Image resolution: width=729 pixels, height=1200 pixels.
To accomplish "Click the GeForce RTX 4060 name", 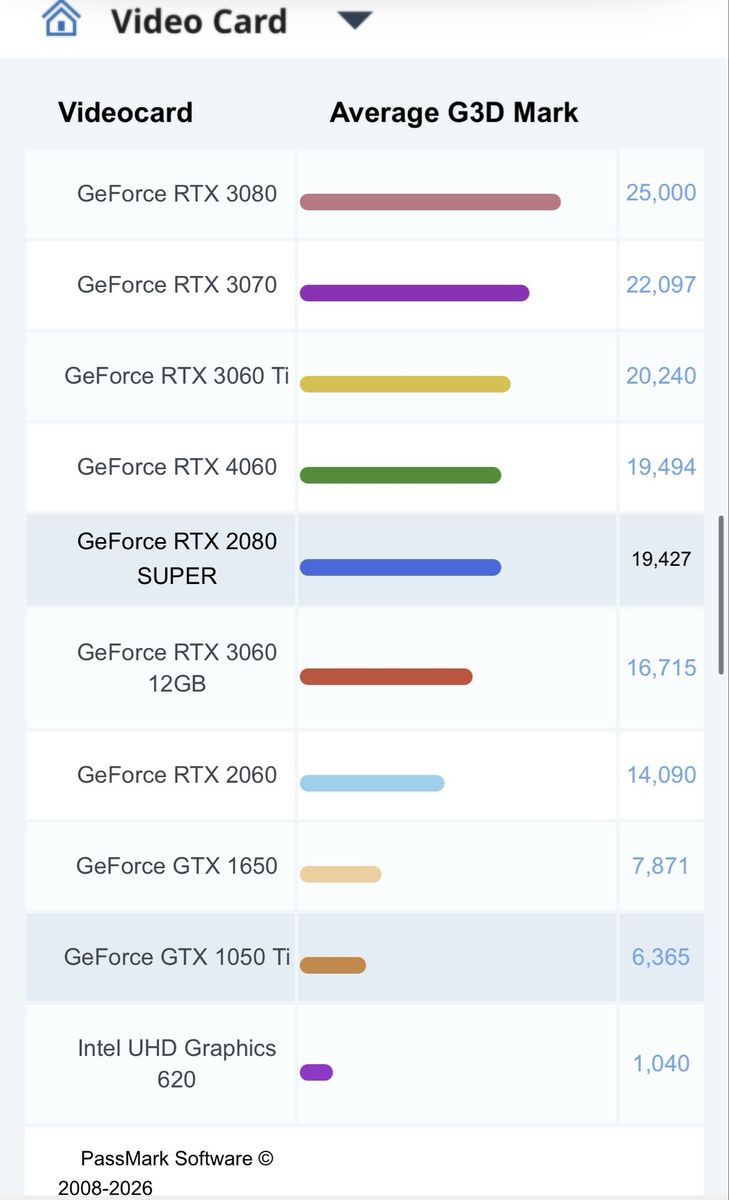I will point(177,467).
